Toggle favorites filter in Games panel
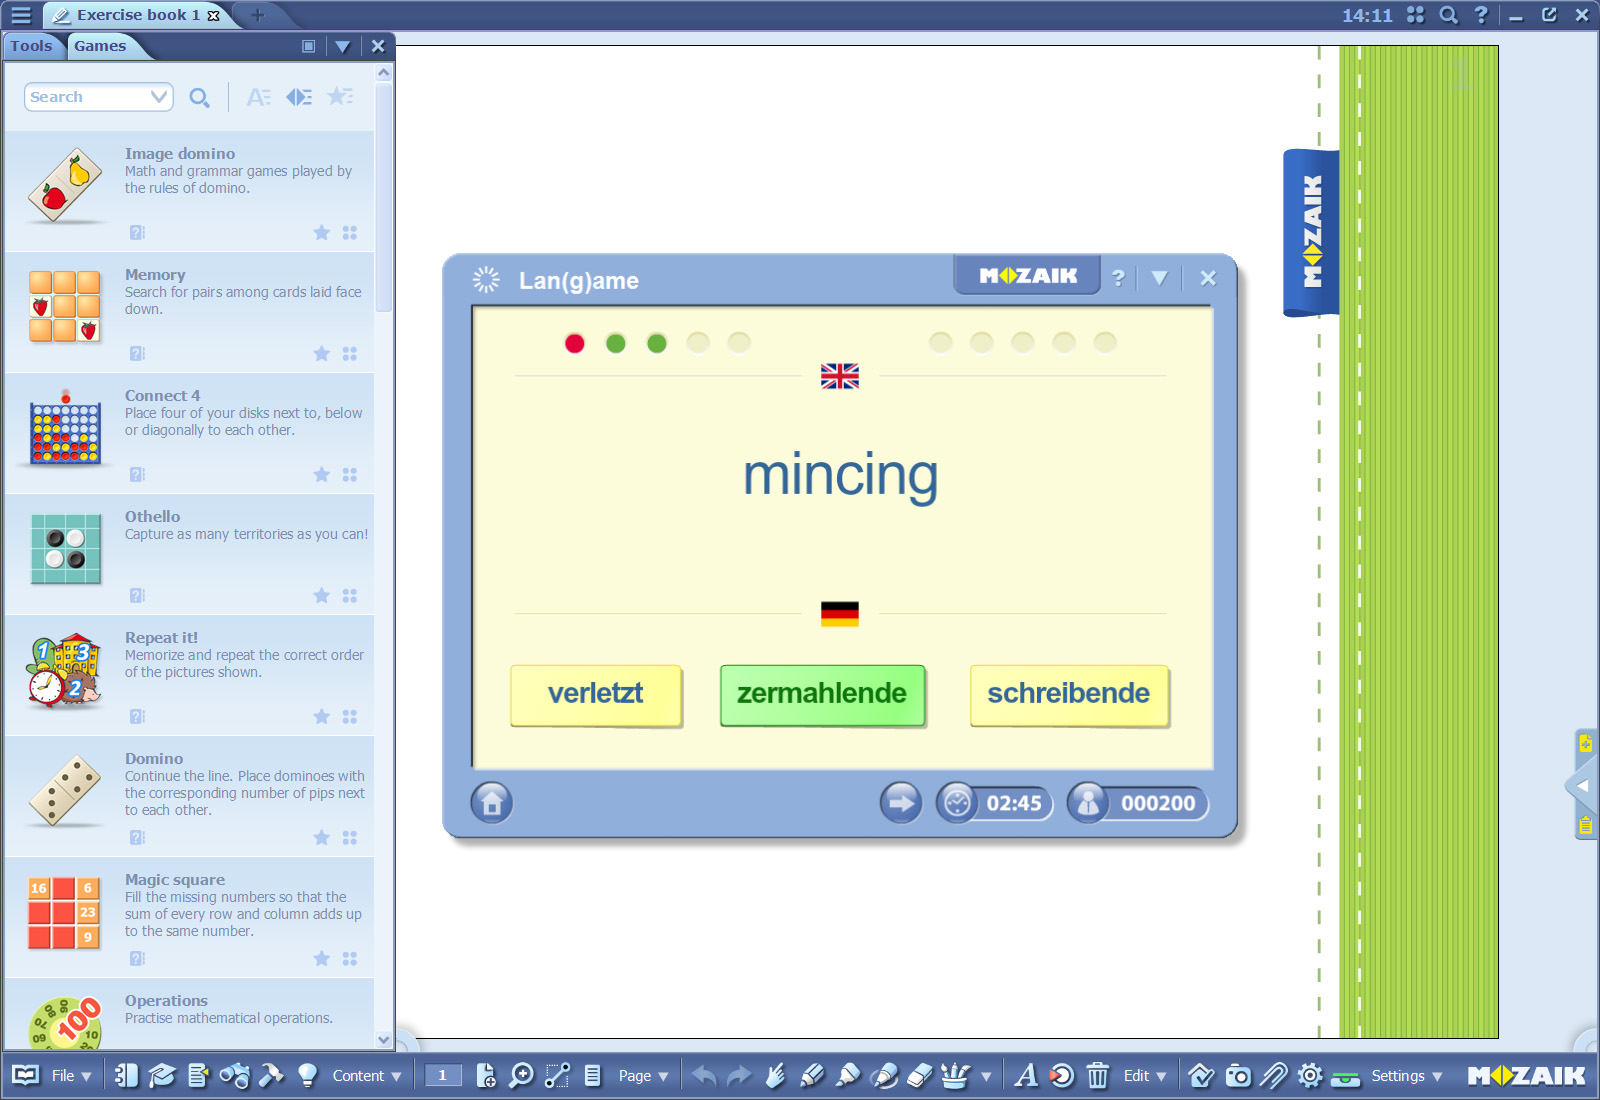Screen dimensions: 1600x1100 click(340, 97)
